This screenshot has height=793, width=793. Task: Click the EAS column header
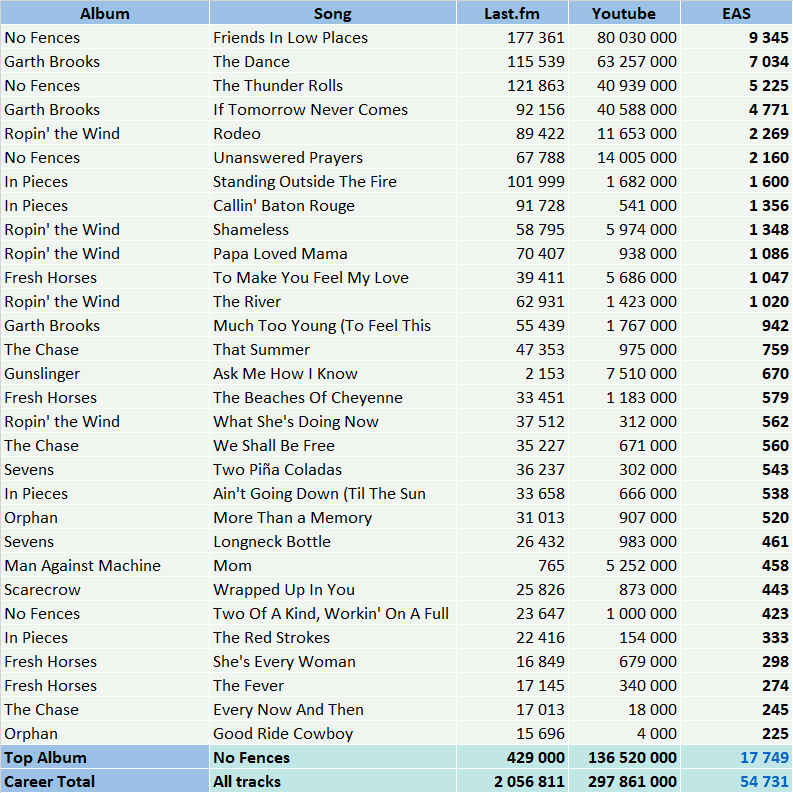click(736, 13)
